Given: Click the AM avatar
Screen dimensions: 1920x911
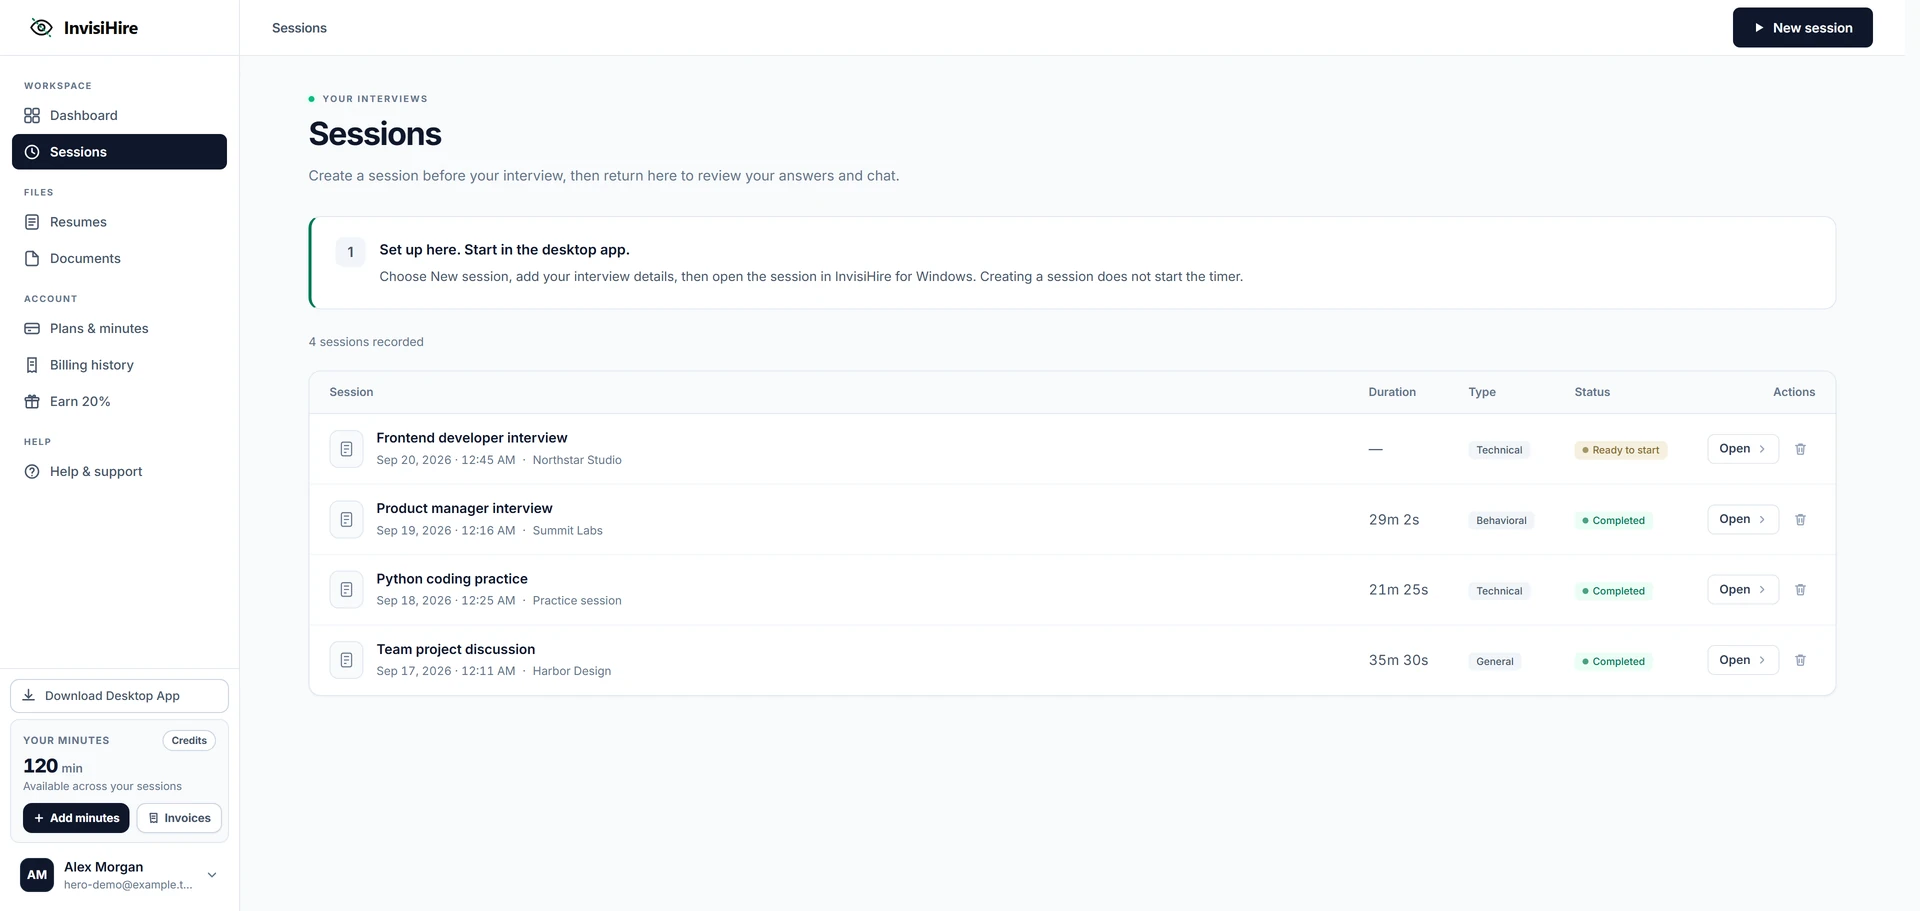Looking at the screenshot, I should coord(37,875).
